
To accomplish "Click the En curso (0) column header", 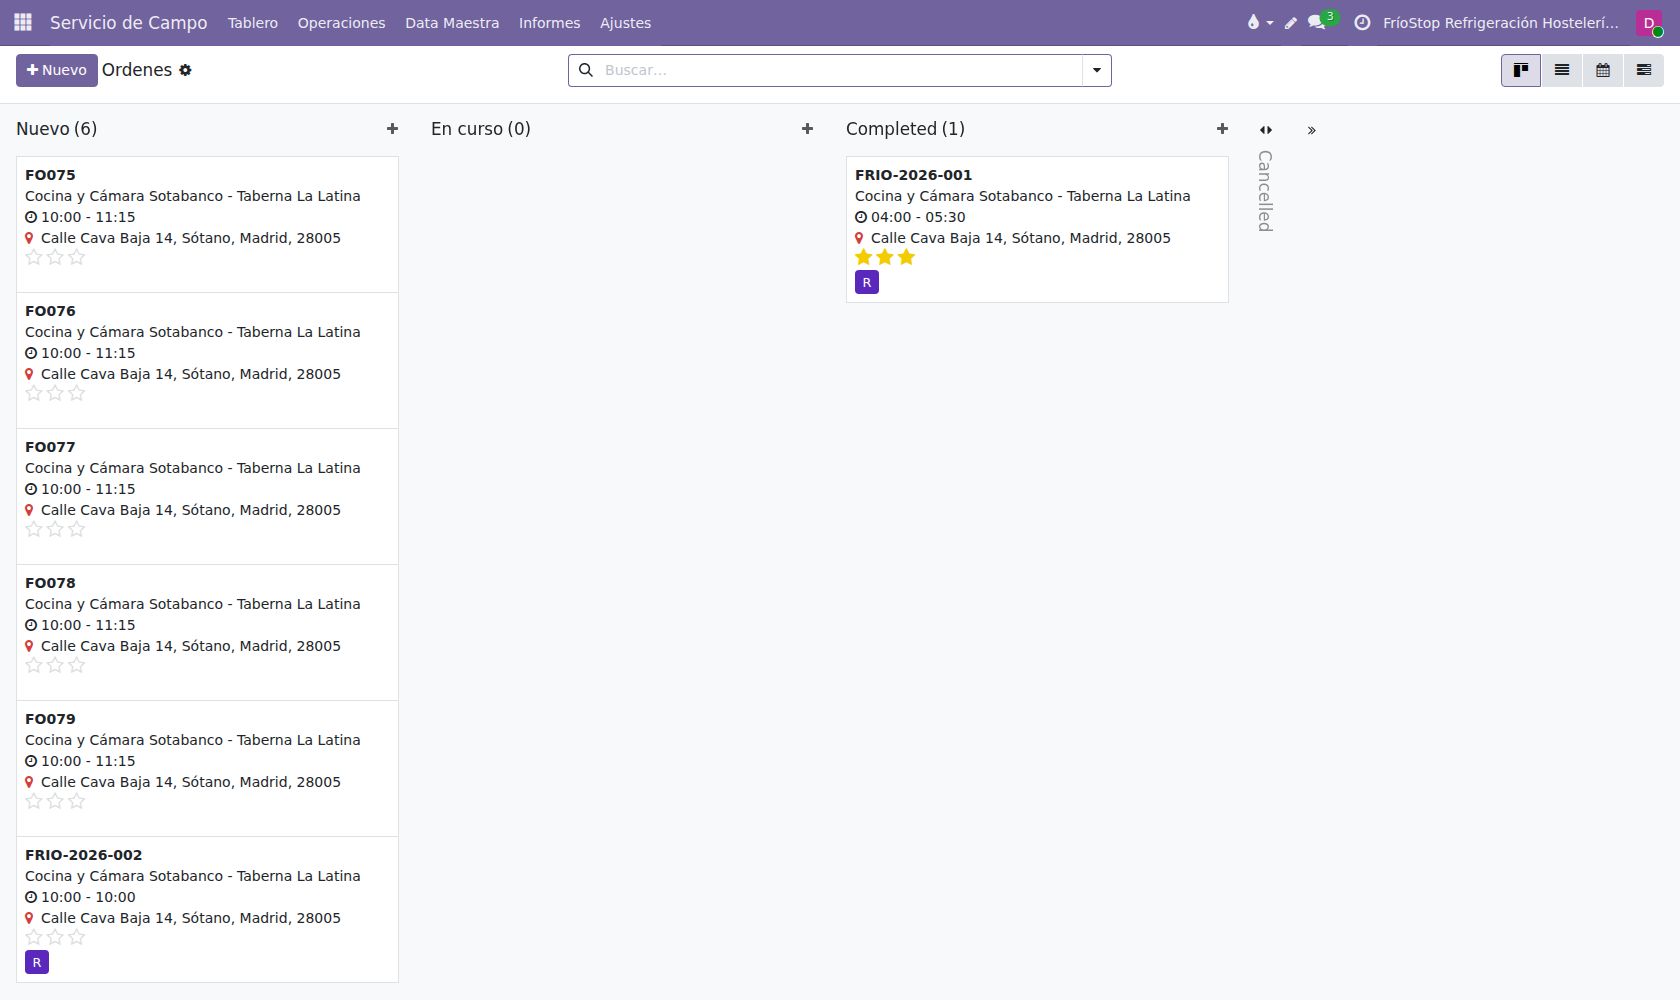I will pyautogui.click(x=481, y=129).
